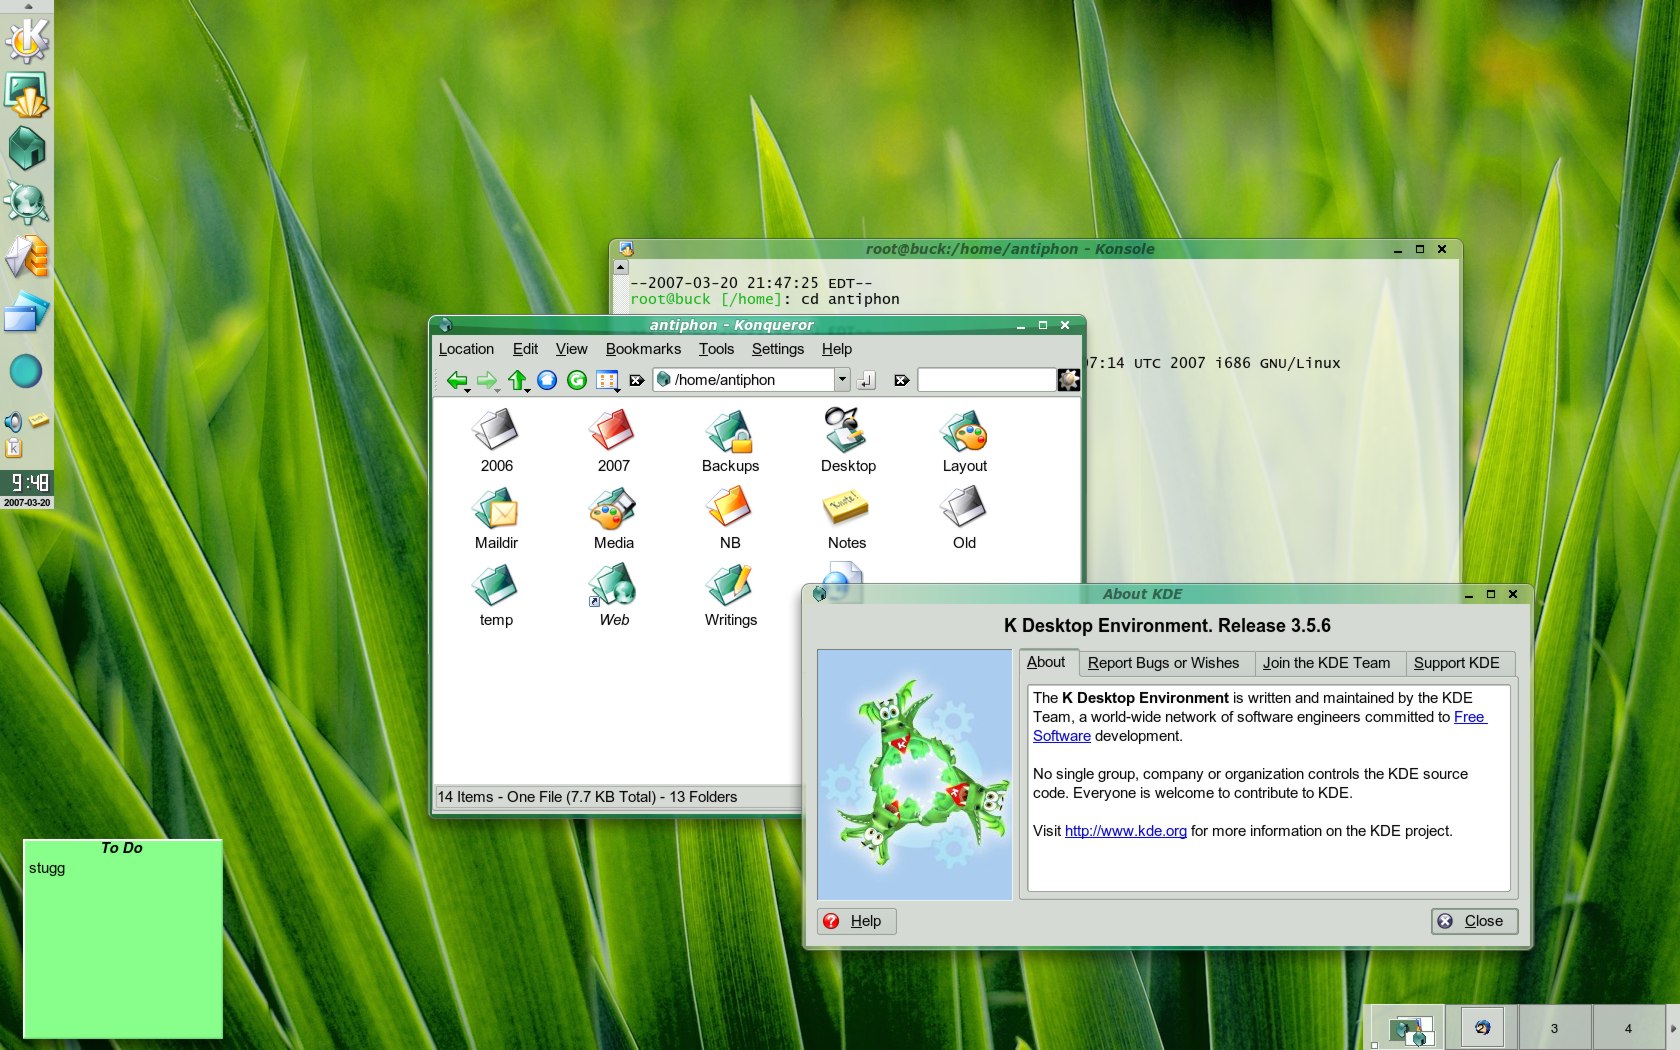Click the blue windows list panel icon
This screenshot has height=1050, width=1680.
pyautogui.click(x=27, y=313)
